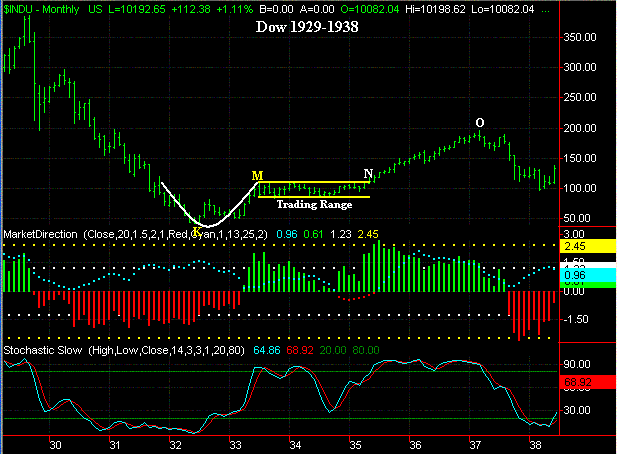Click the 200.00 price axis label

pos(580,128)
